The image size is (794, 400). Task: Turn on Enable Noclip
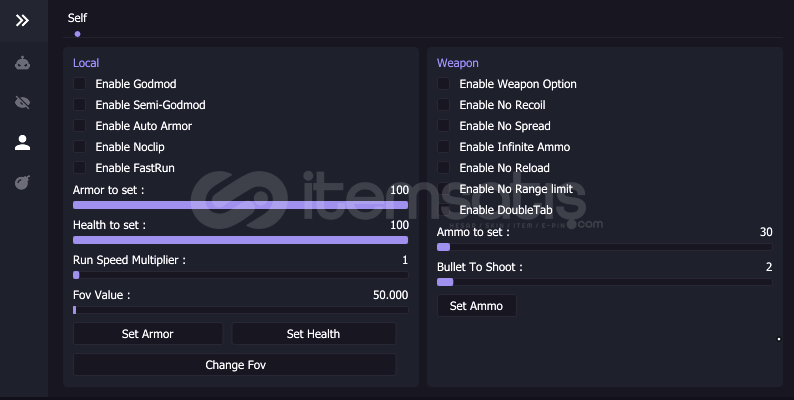pos(80,147)
